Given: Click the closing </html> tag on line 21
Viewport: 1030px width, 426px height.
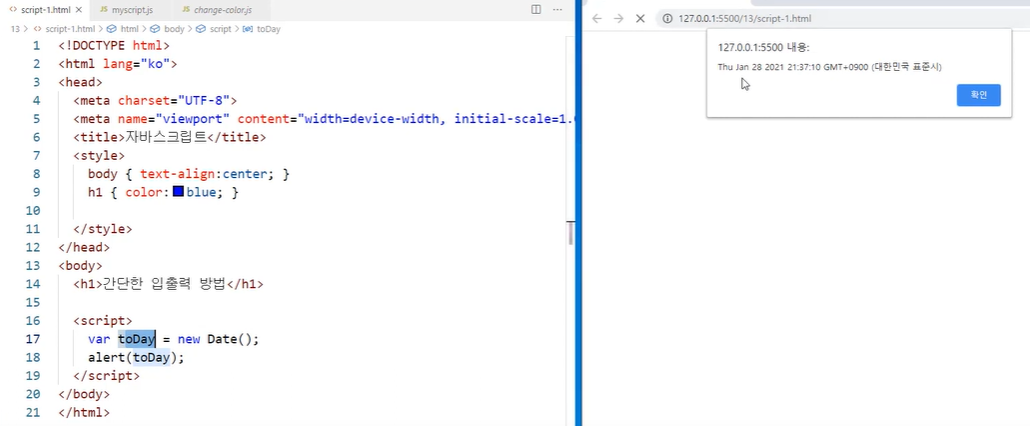Looking at the screenshot, I should pyautogui.click(x=84, y=413).
